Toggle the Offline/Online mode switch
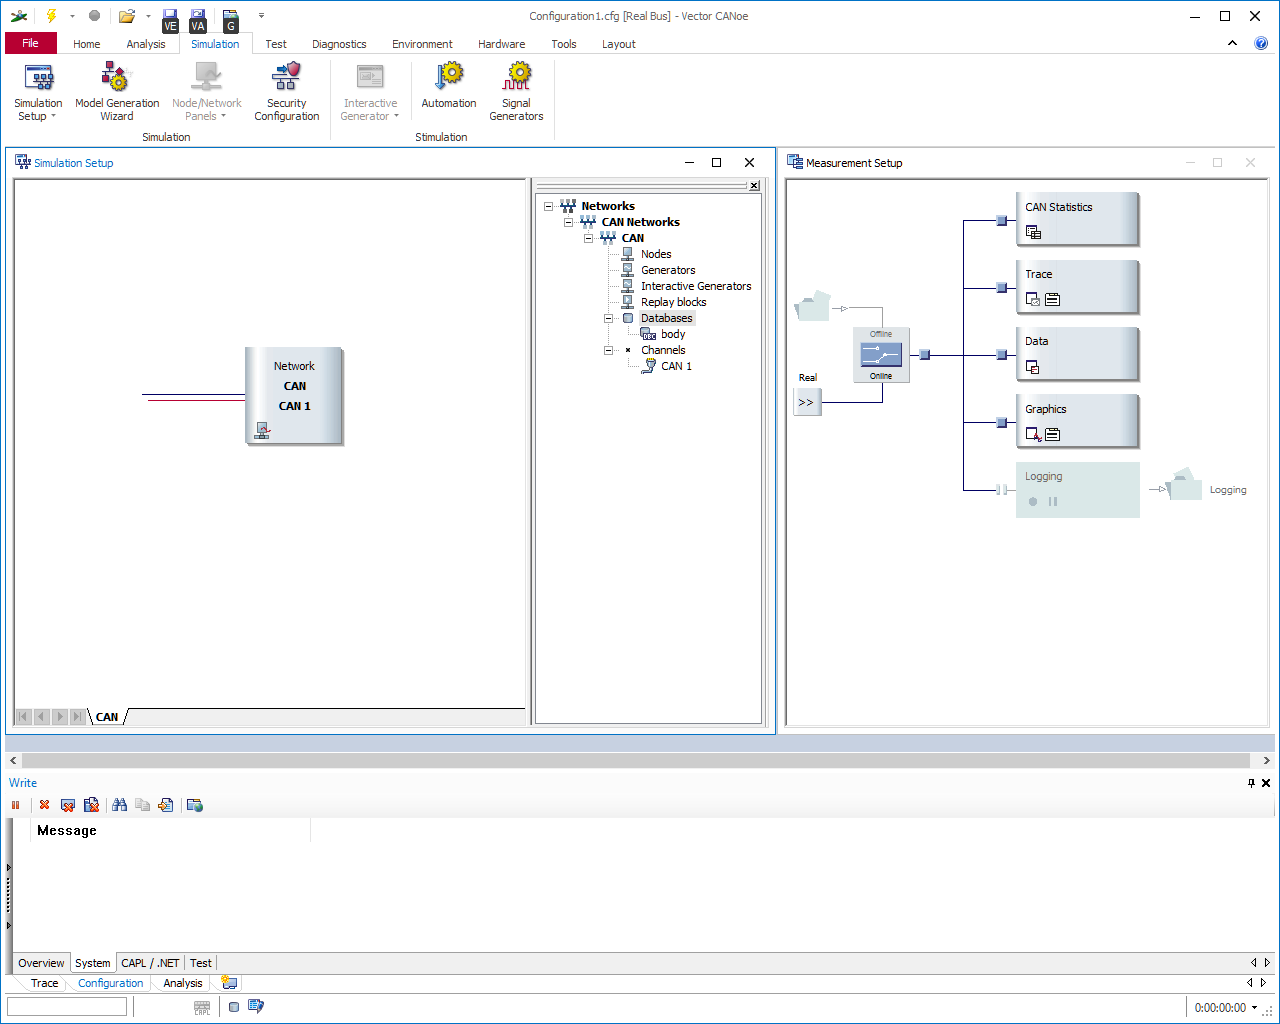Image resolution: width=1280 pixels, height=1024 pixels. (881, 355)
